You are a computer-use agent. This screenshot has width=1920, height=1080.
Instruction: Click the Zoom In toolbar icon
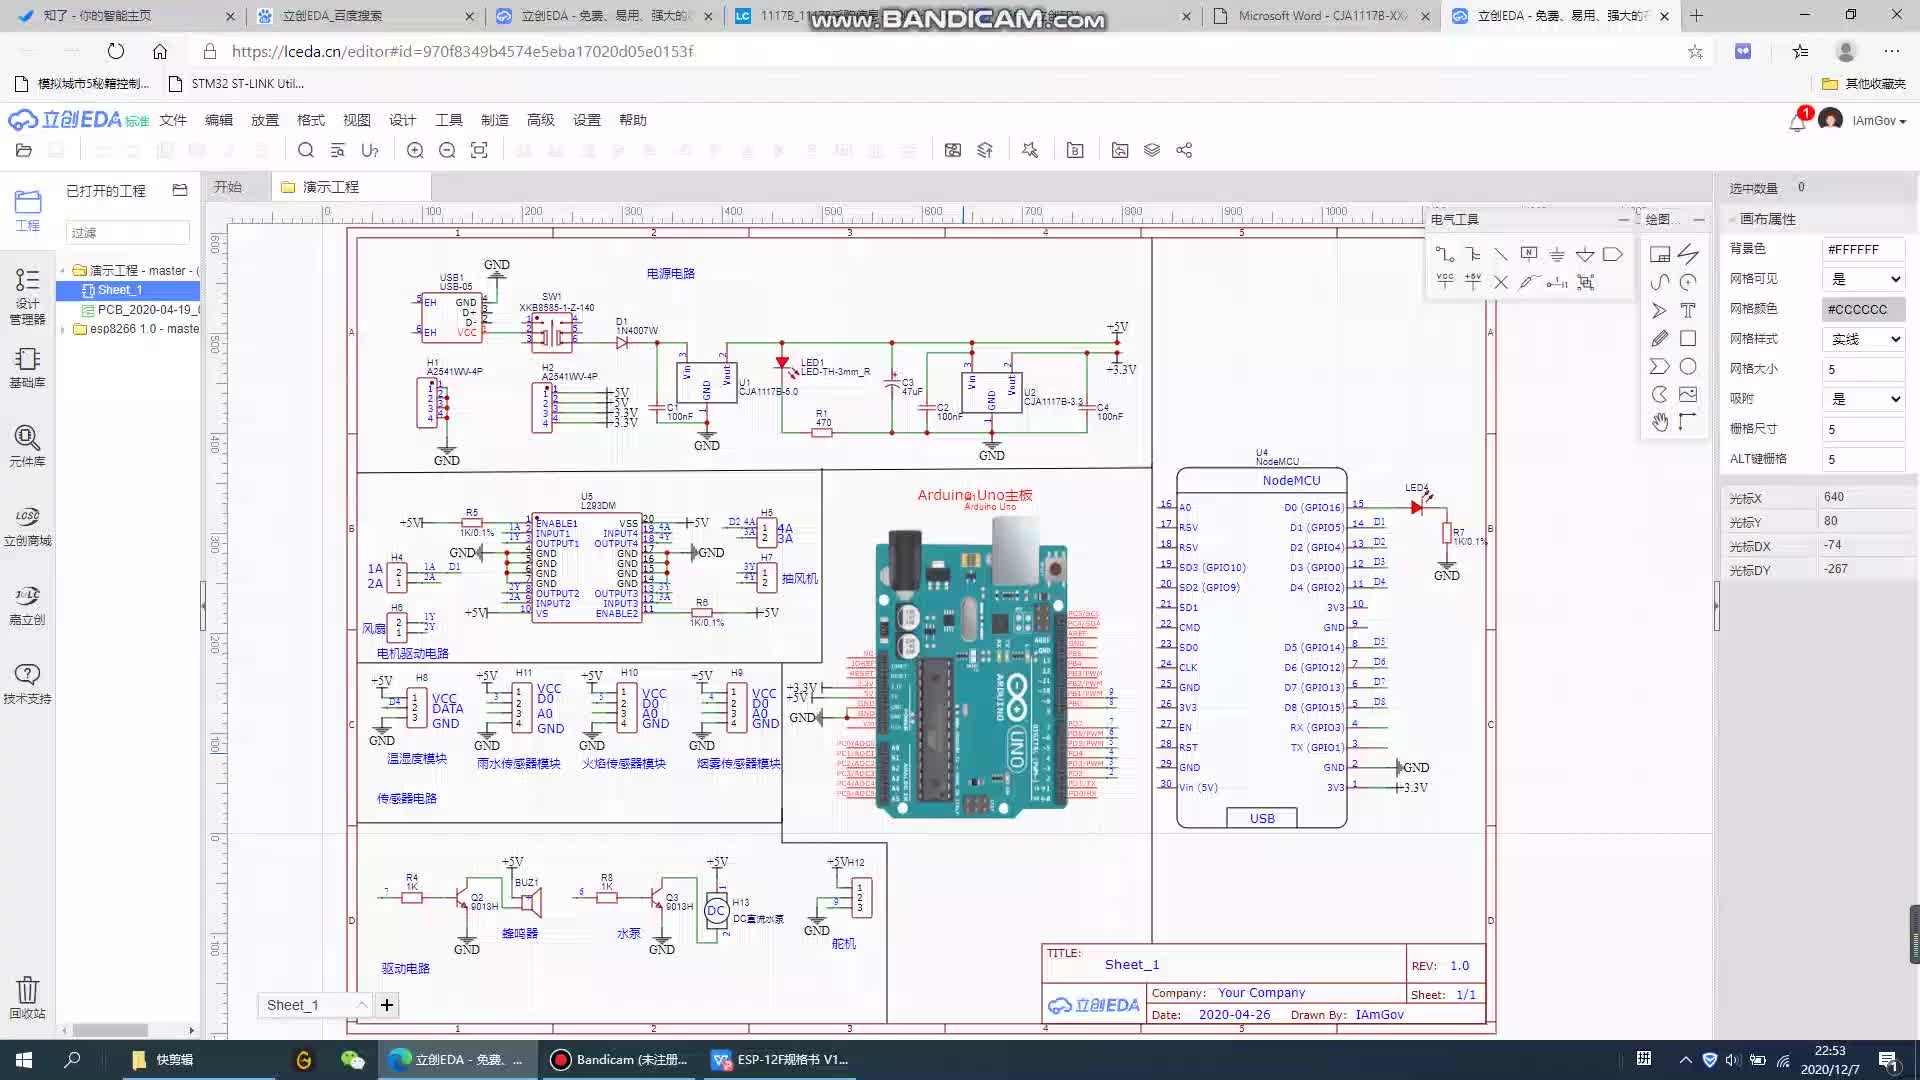point(415,150)
